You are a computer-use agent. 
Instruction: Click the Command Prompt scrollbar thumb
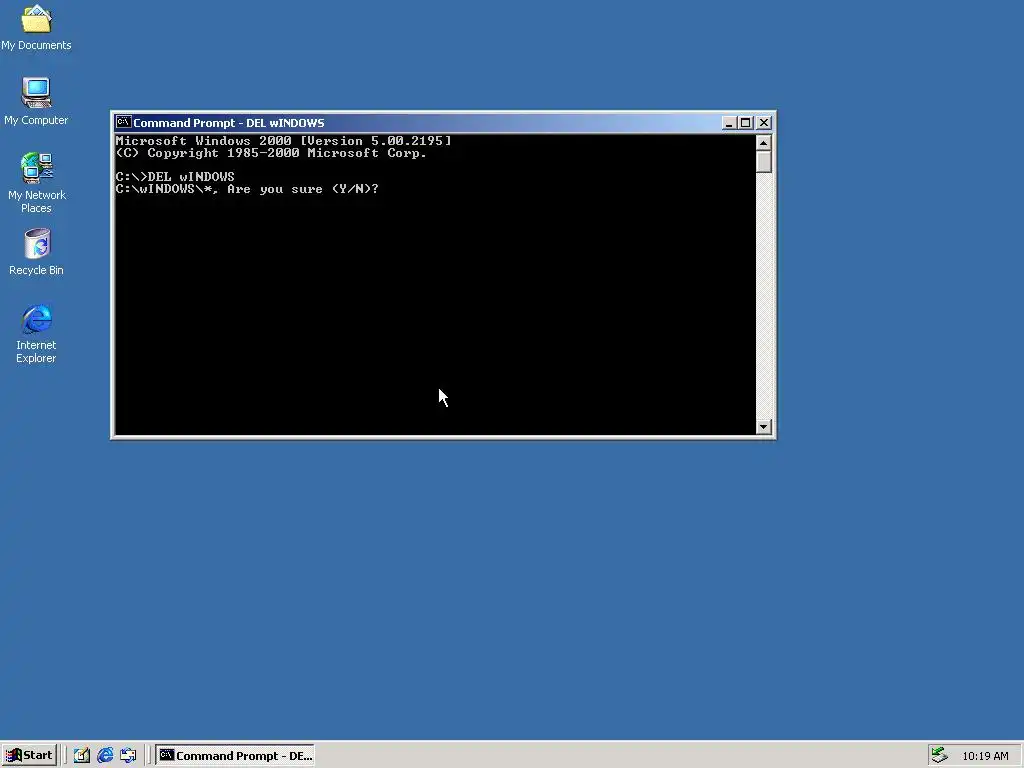click(x=763, y=161)
